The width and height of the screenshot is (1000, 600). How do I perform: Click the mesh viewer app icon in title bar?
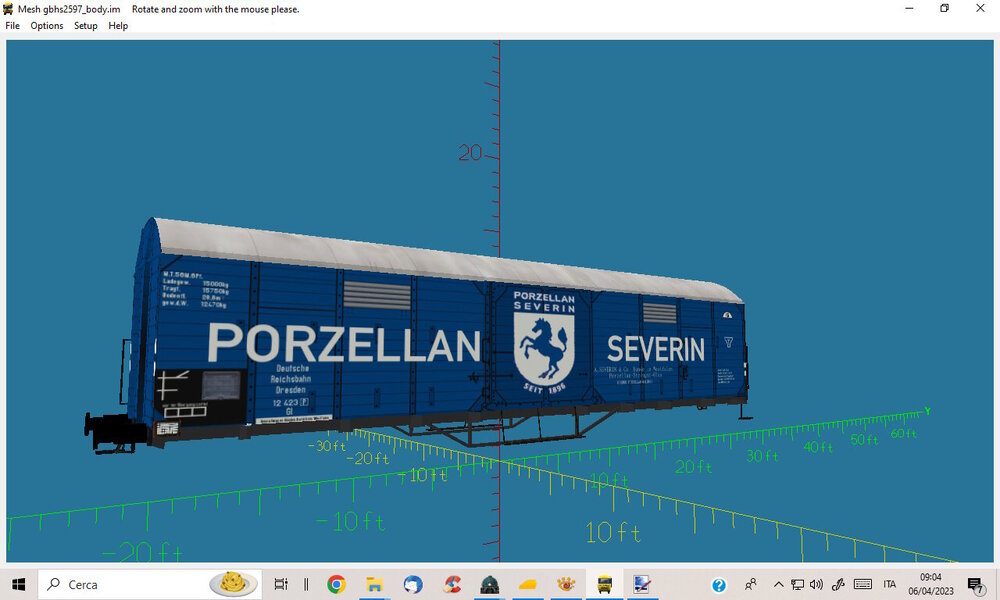pyautogui.click(x=8, y=9)
